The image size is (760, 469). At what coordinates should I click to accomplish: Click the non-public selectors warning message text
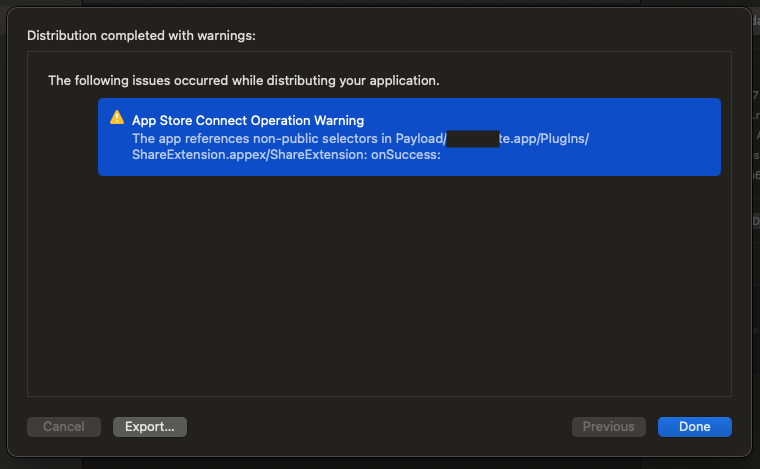360,146
